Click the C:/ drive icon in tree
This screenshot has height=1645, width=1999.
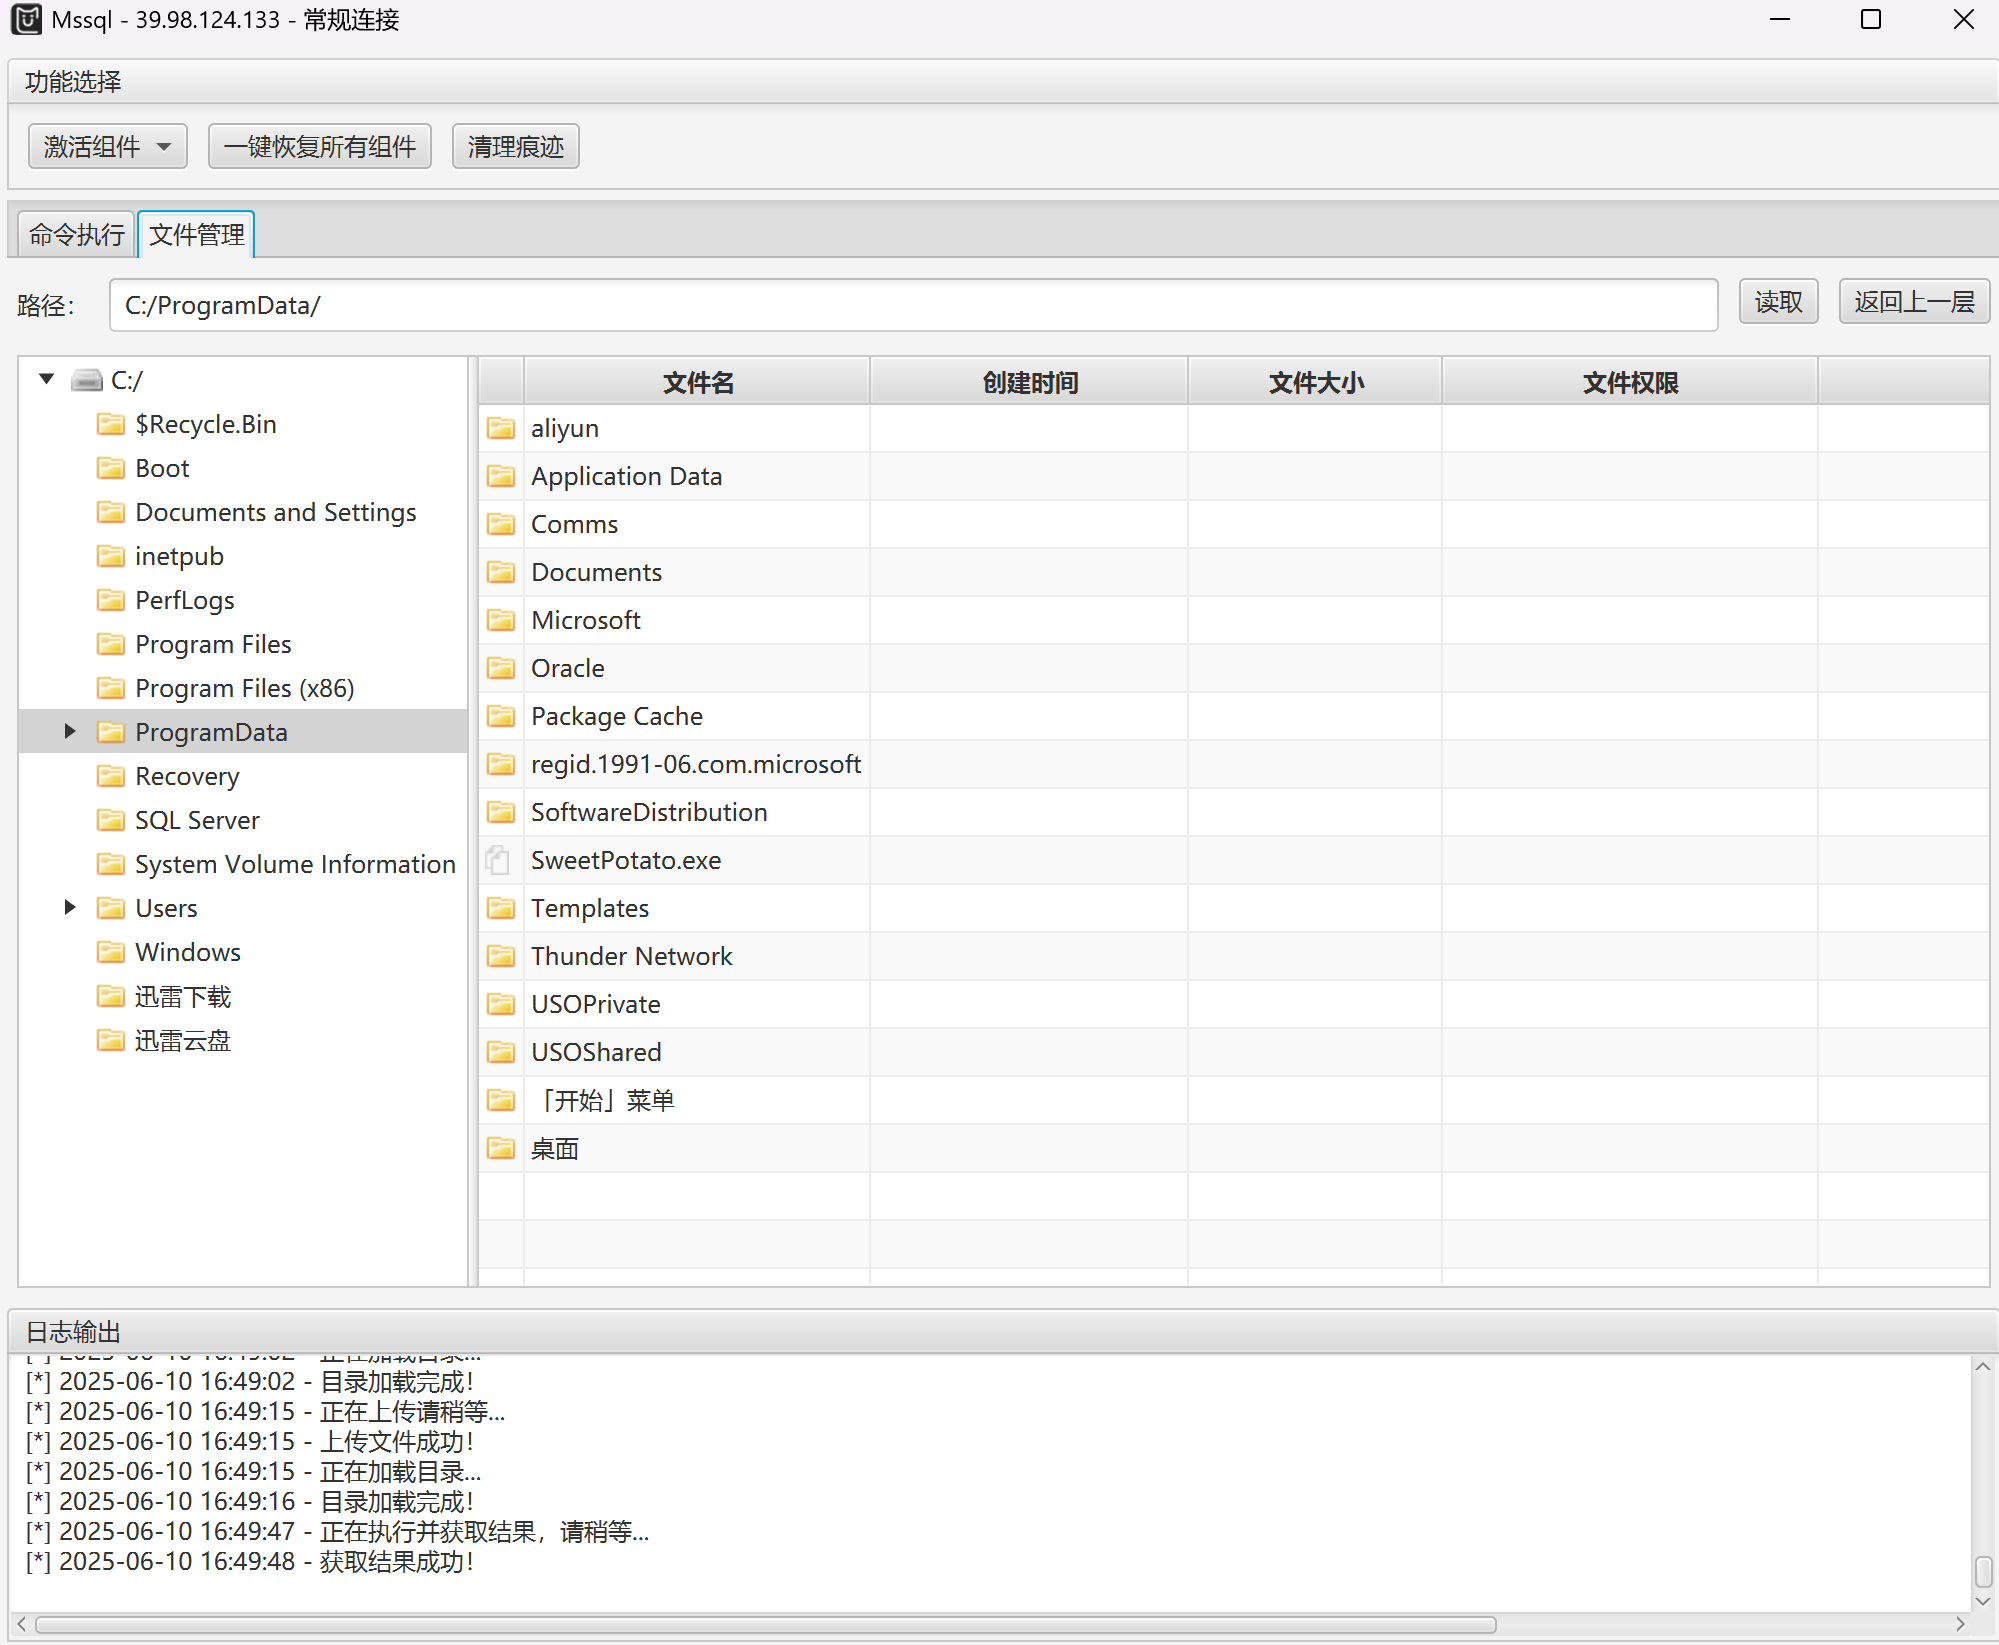[88, 380]
